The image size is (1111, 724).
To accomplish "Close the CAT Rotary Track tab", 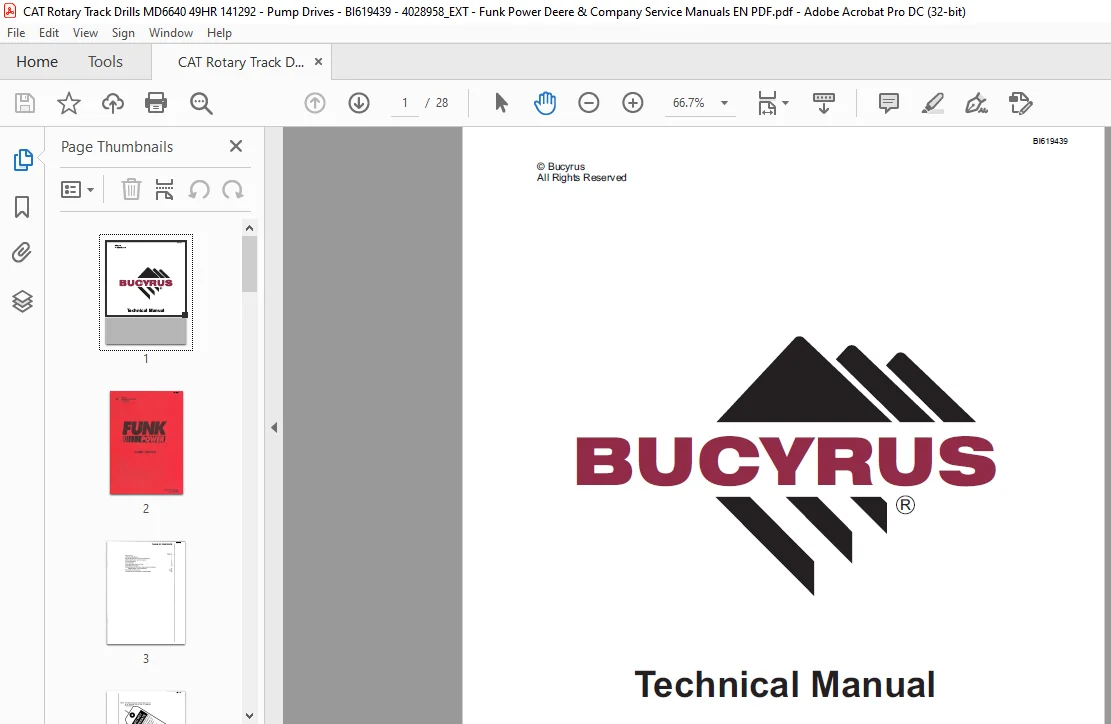I will [318, 62].
